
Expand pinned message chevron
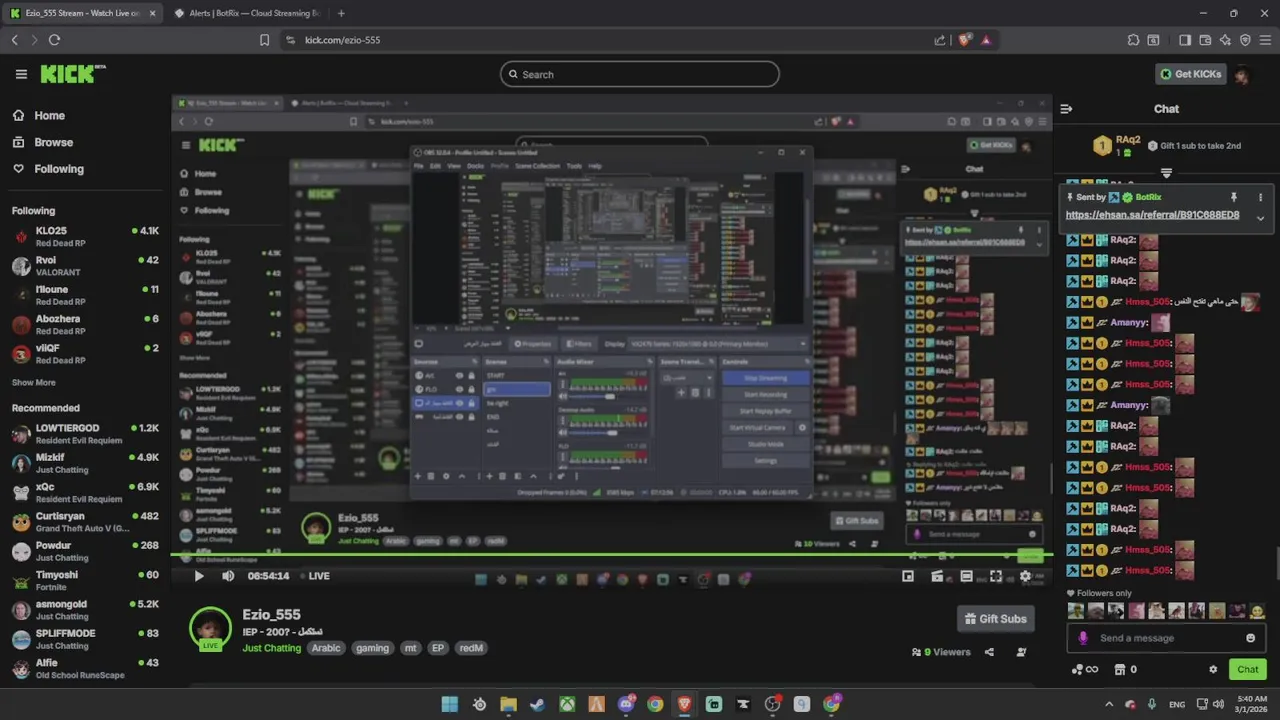[x=1260, y=218]
